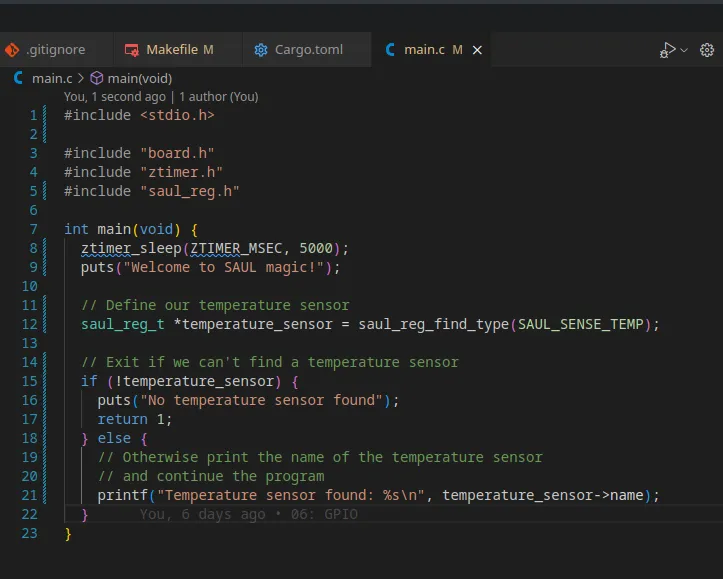The height and width of the screenshot is (579, 723).
Task: Switch to the .gitignore tab
Action: coord(56,49)
